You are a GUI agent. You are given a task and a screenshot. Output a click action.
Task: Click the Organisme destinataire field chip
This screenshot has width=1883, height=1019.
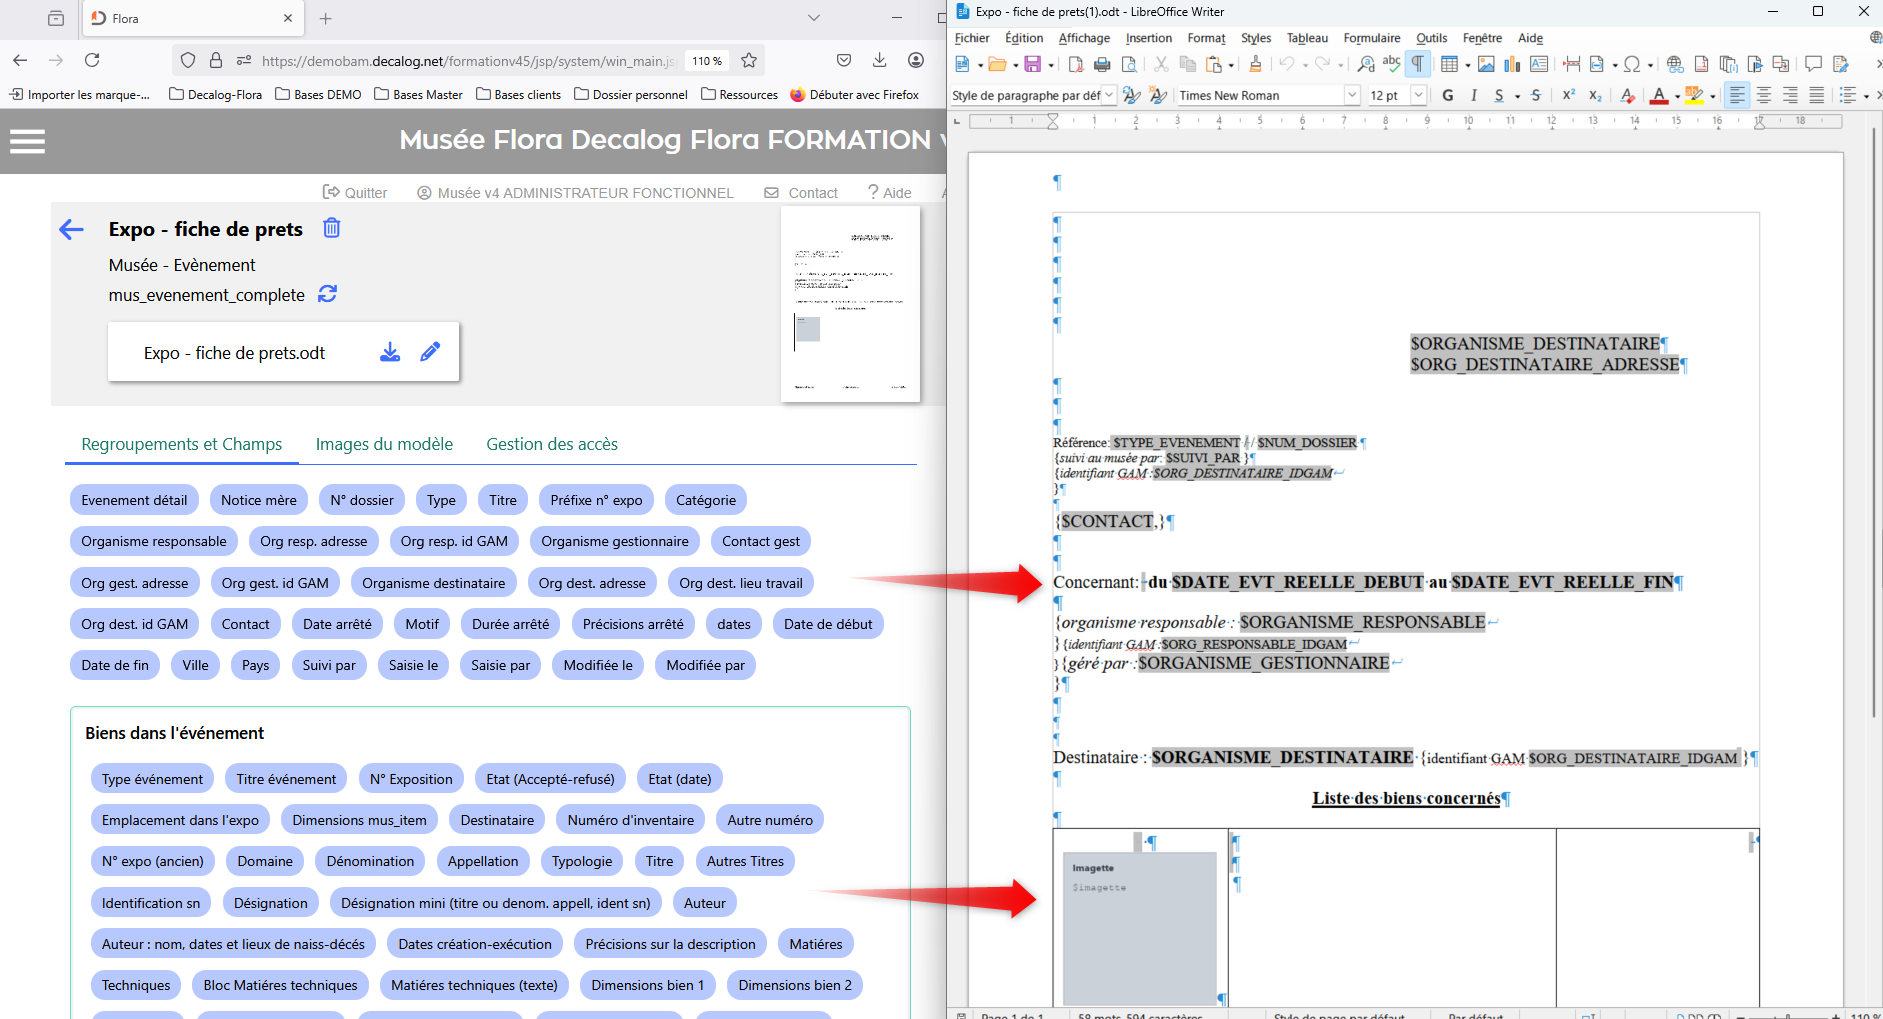[433, 583]
